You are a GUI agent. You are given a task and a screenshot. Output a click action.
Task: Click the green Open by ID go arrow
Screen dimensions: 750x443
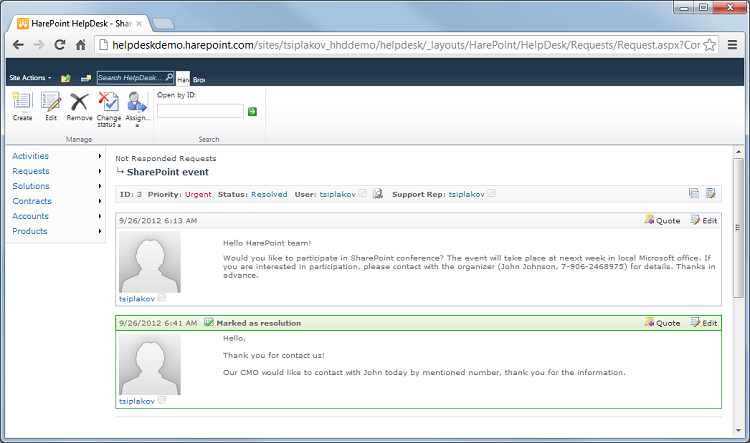pyautogui.click(x=253, y=111)
